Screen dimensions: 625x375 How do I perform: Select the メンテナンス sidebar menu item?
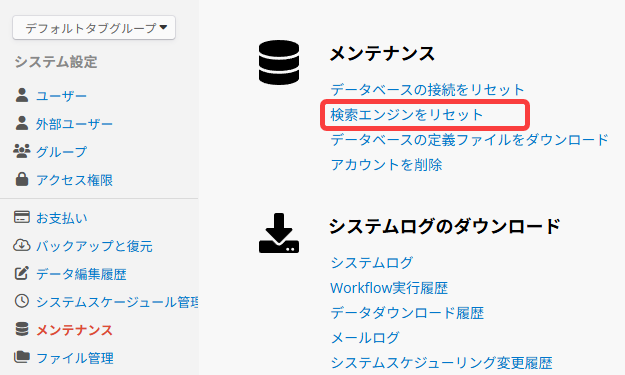point(75,330)
